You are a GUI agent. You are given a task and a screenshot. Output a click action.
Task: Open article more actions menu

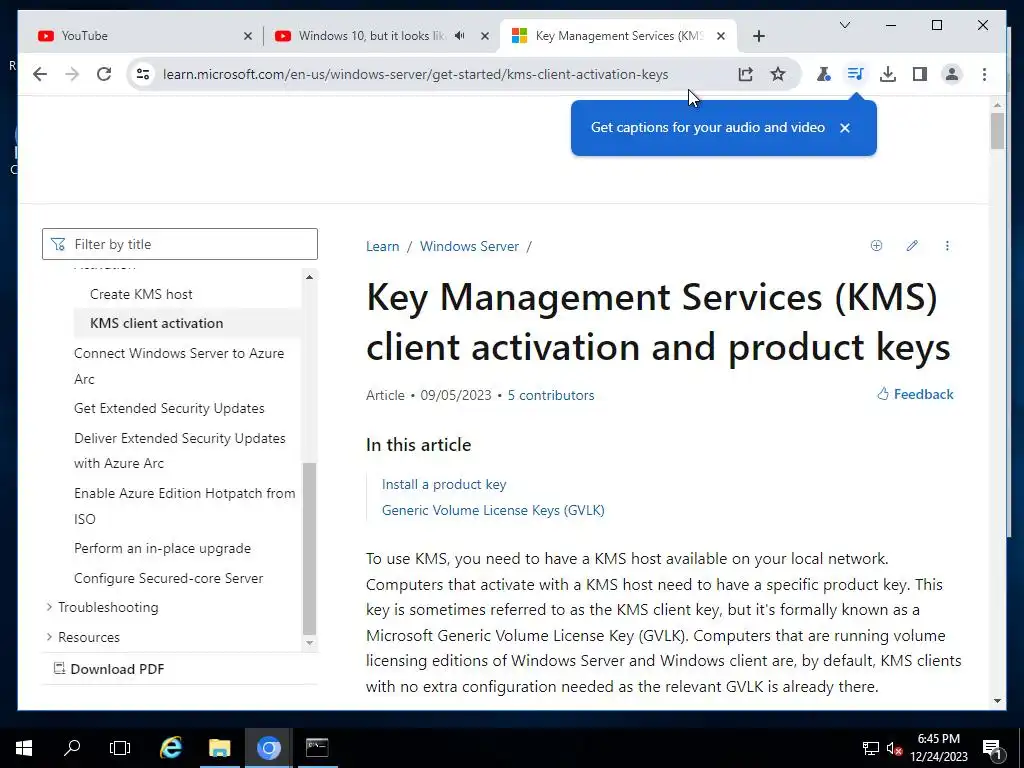[x=947, y=246]
